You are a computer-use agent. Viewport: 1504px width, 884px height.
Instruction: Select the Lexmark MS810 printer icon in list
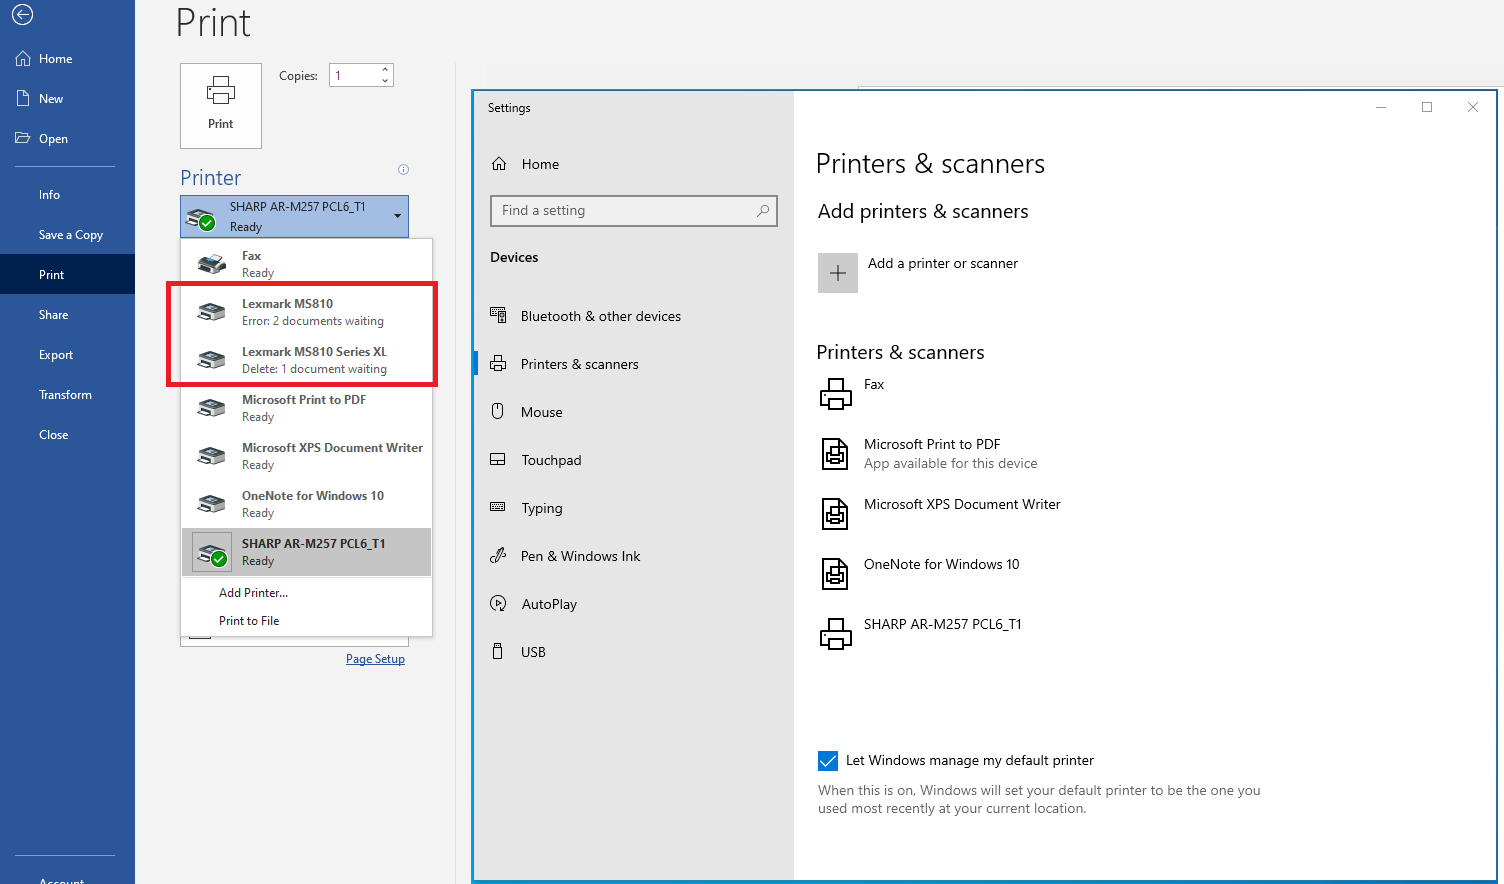(211, 312)
